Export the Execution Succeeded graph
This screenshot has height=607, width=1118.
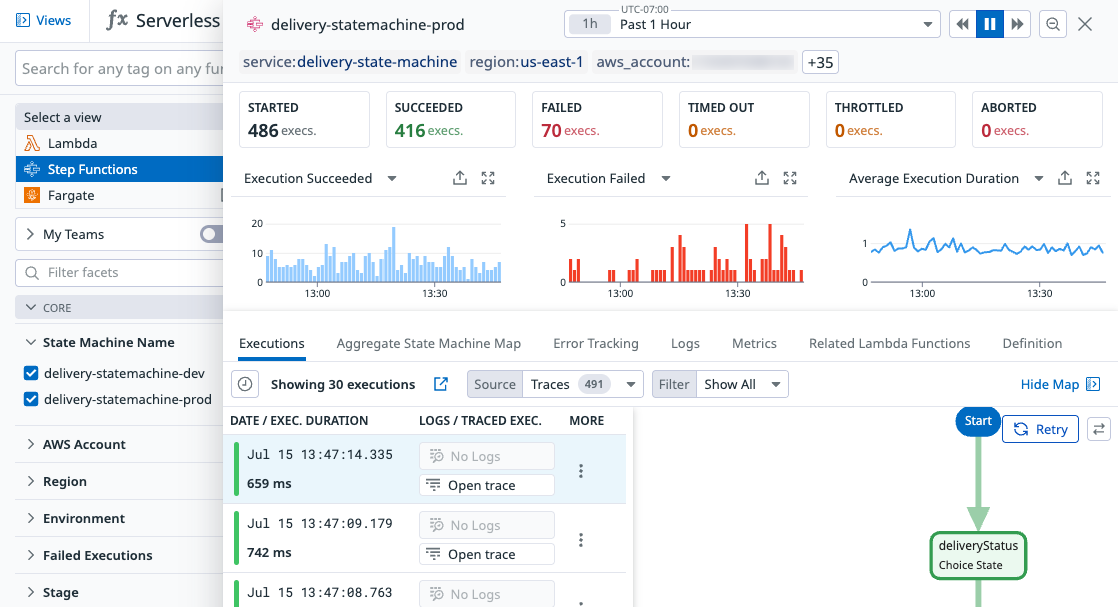[x=460, y=178]
